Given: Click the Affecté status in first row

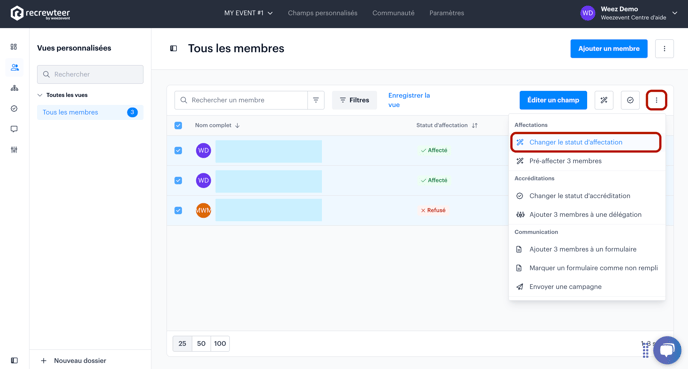Looking at the screenshot, I should 434,150.
